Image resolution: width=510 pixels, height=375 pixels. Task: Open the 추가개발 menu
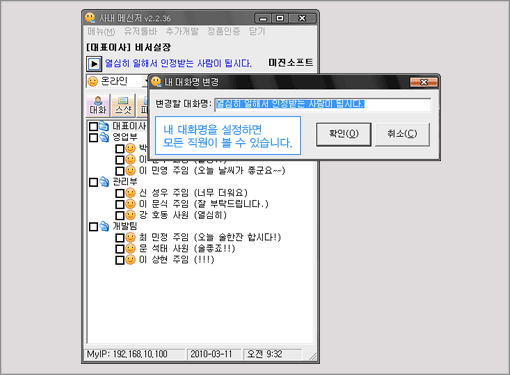pos(182,31)
